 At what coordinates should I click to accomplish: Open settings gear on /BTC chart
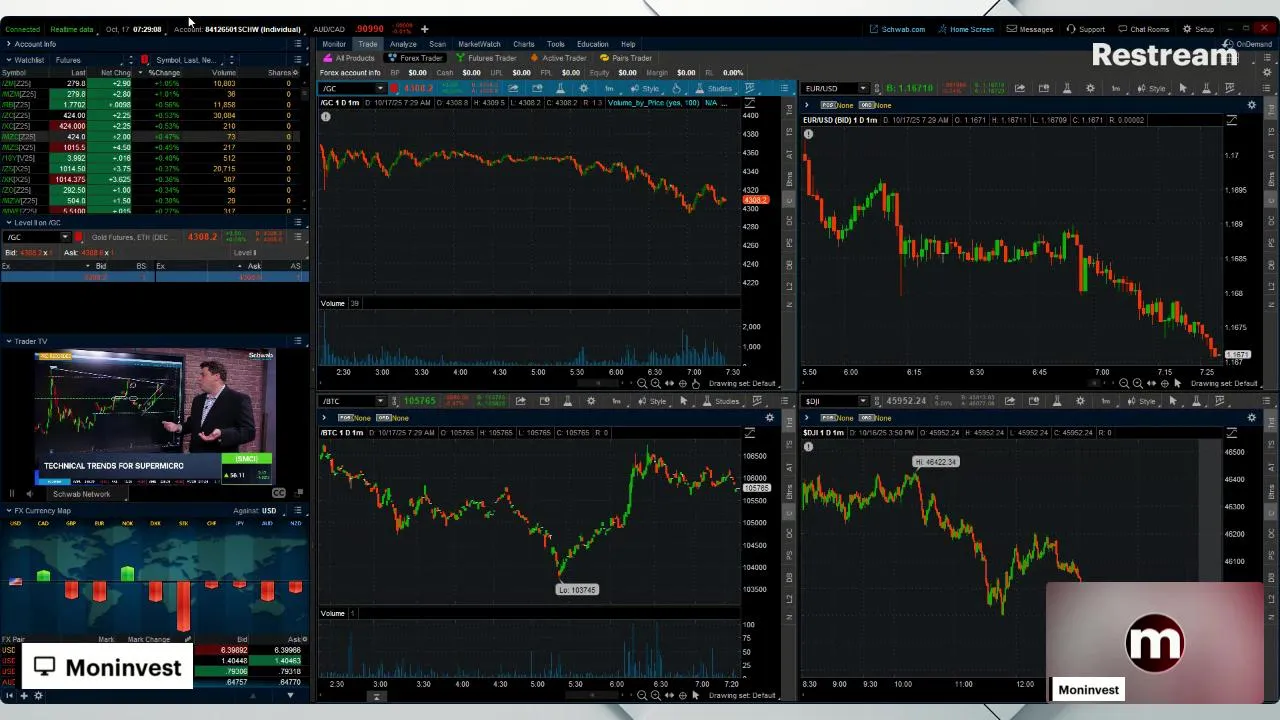[x=591, y=401]
